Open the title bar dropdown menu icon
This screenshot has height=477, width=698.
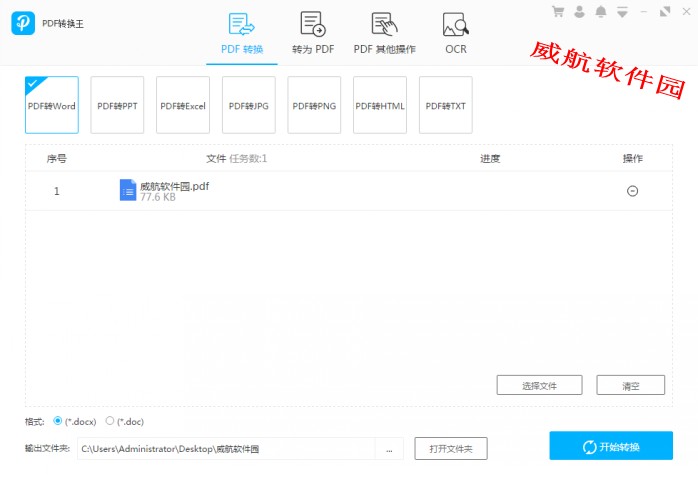tap(622, 12)
